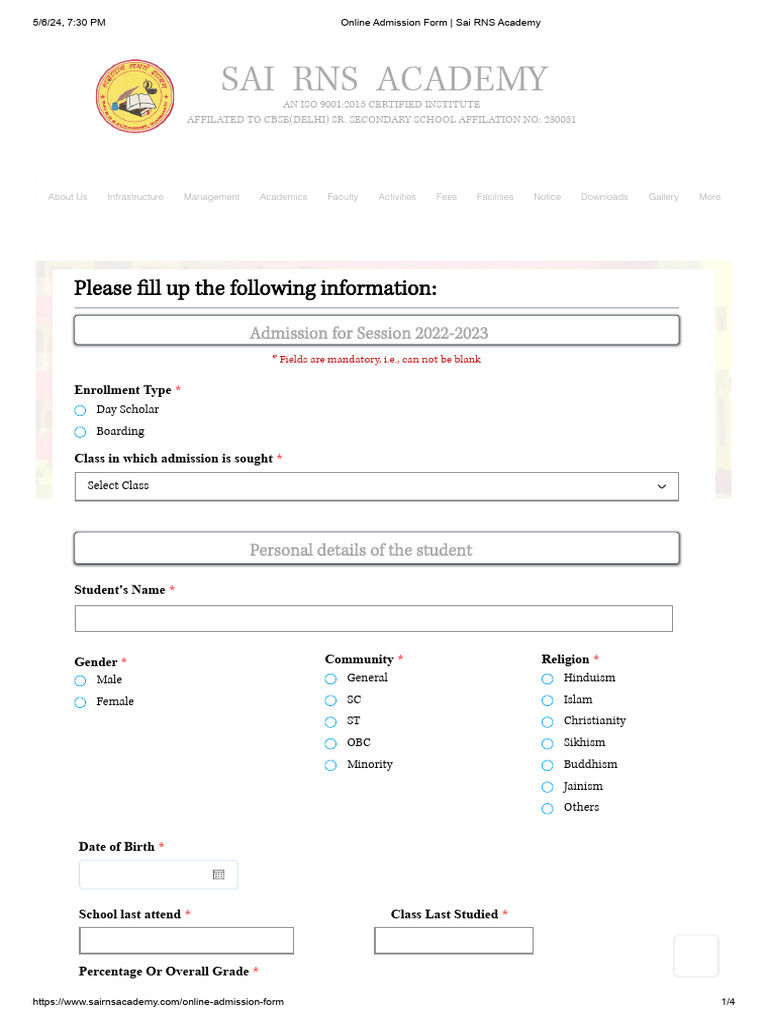
Task: Choose Boarding enrollment type
Action: click(80, 433)
